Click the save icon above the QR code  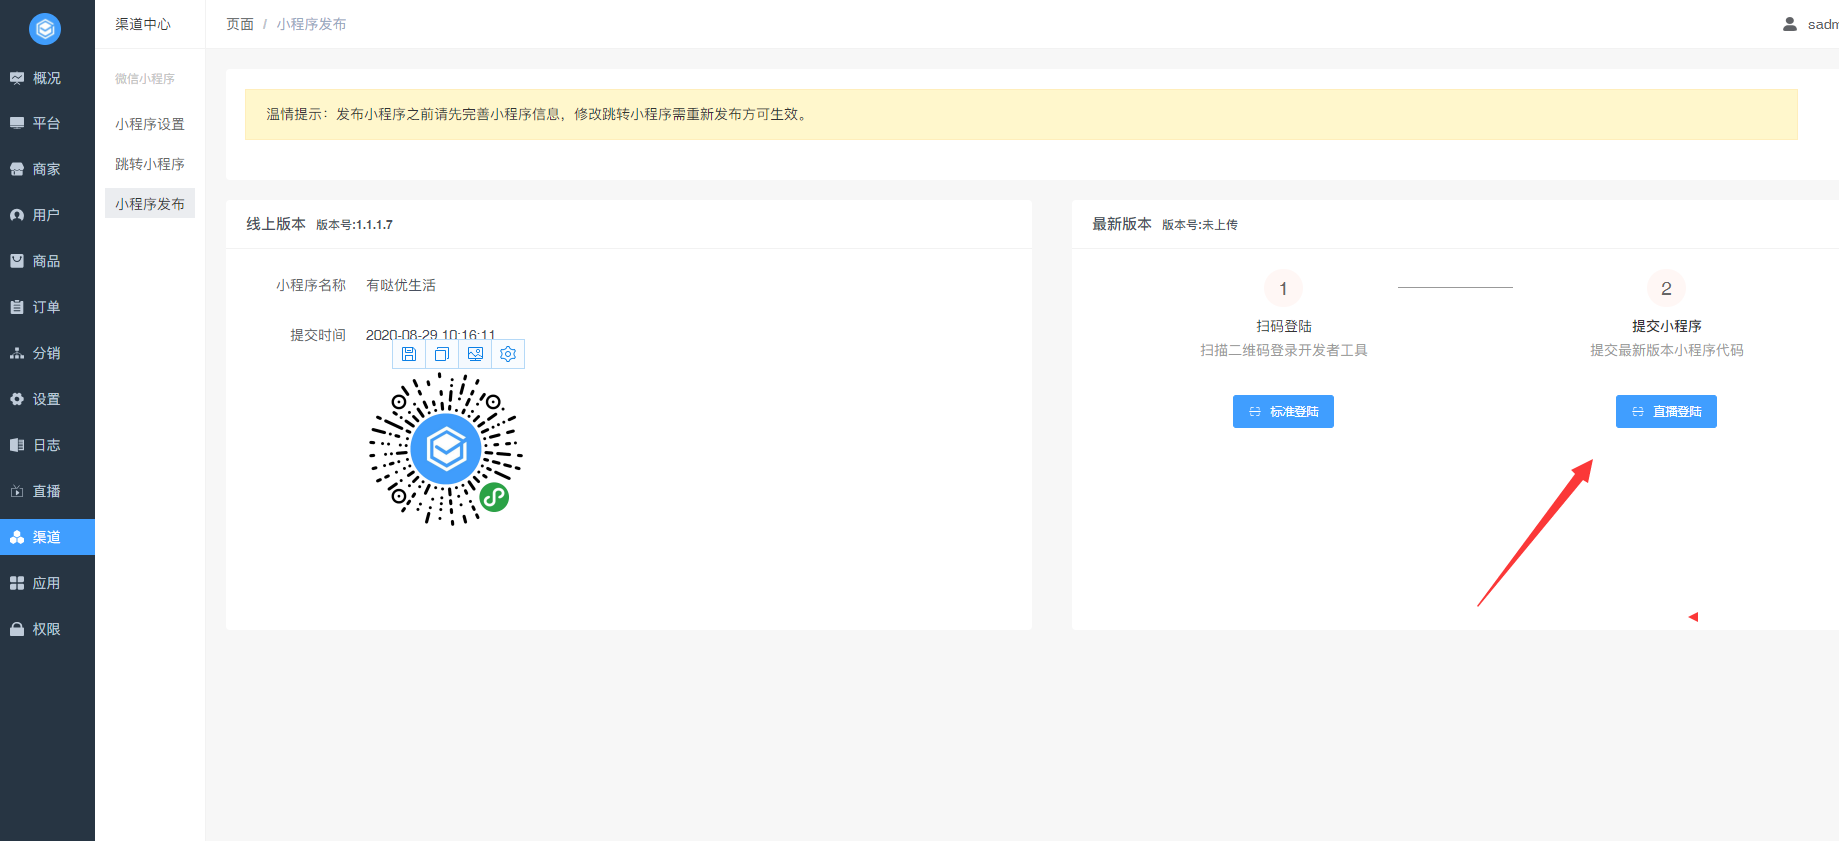pos(409,354)
